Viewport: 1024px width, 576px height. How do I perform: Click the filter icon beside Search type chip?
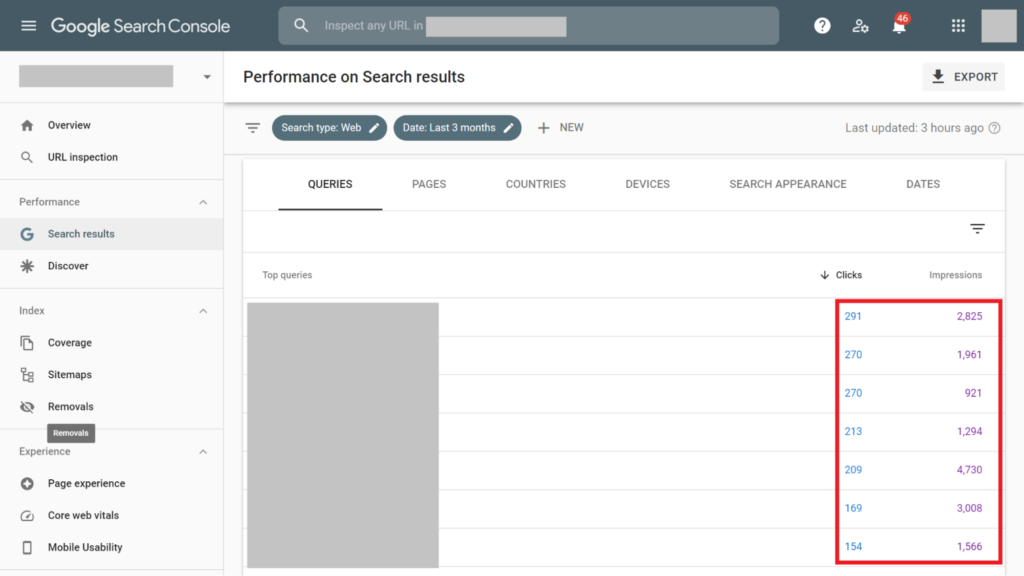253,128
